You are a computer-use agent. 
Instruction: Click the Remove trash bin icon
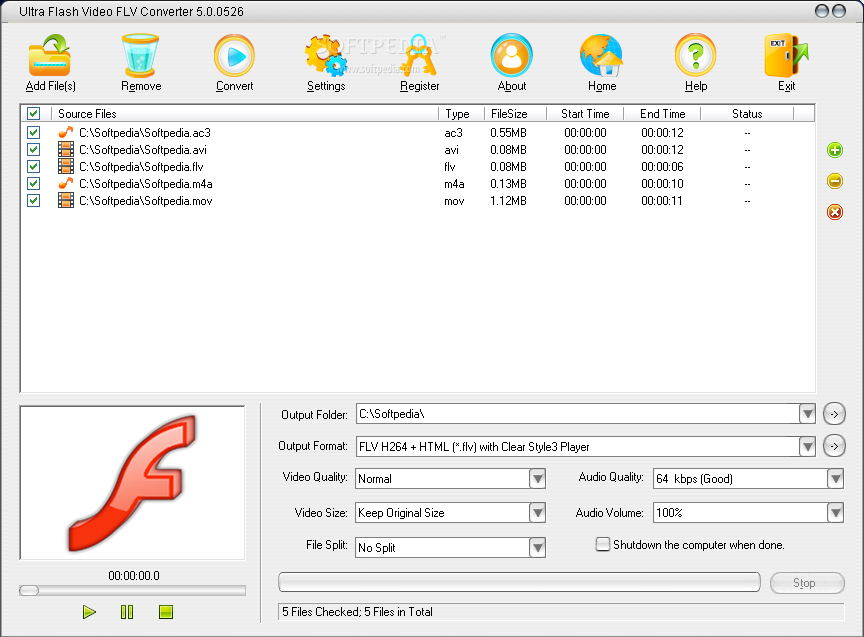point(141,55)
